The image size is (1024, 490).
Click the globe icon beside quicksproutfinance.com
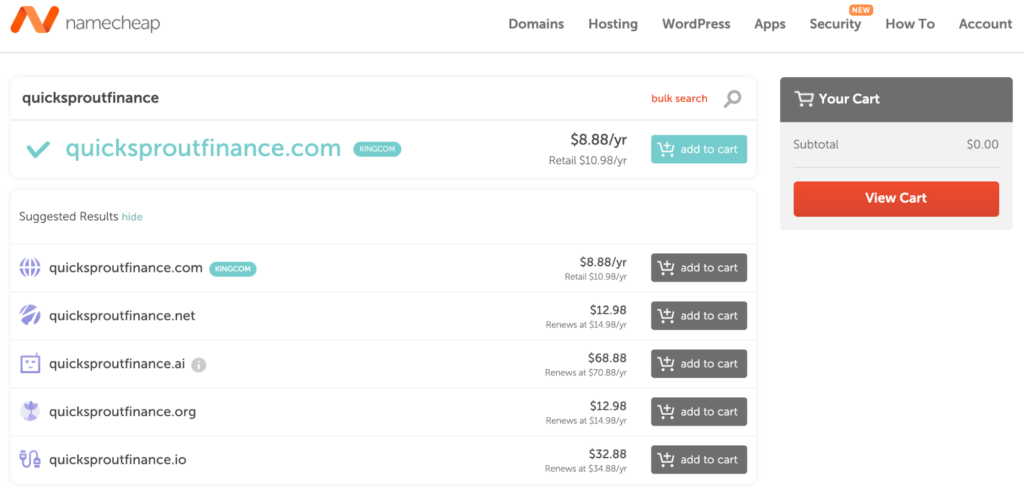[x=30, y=268]
